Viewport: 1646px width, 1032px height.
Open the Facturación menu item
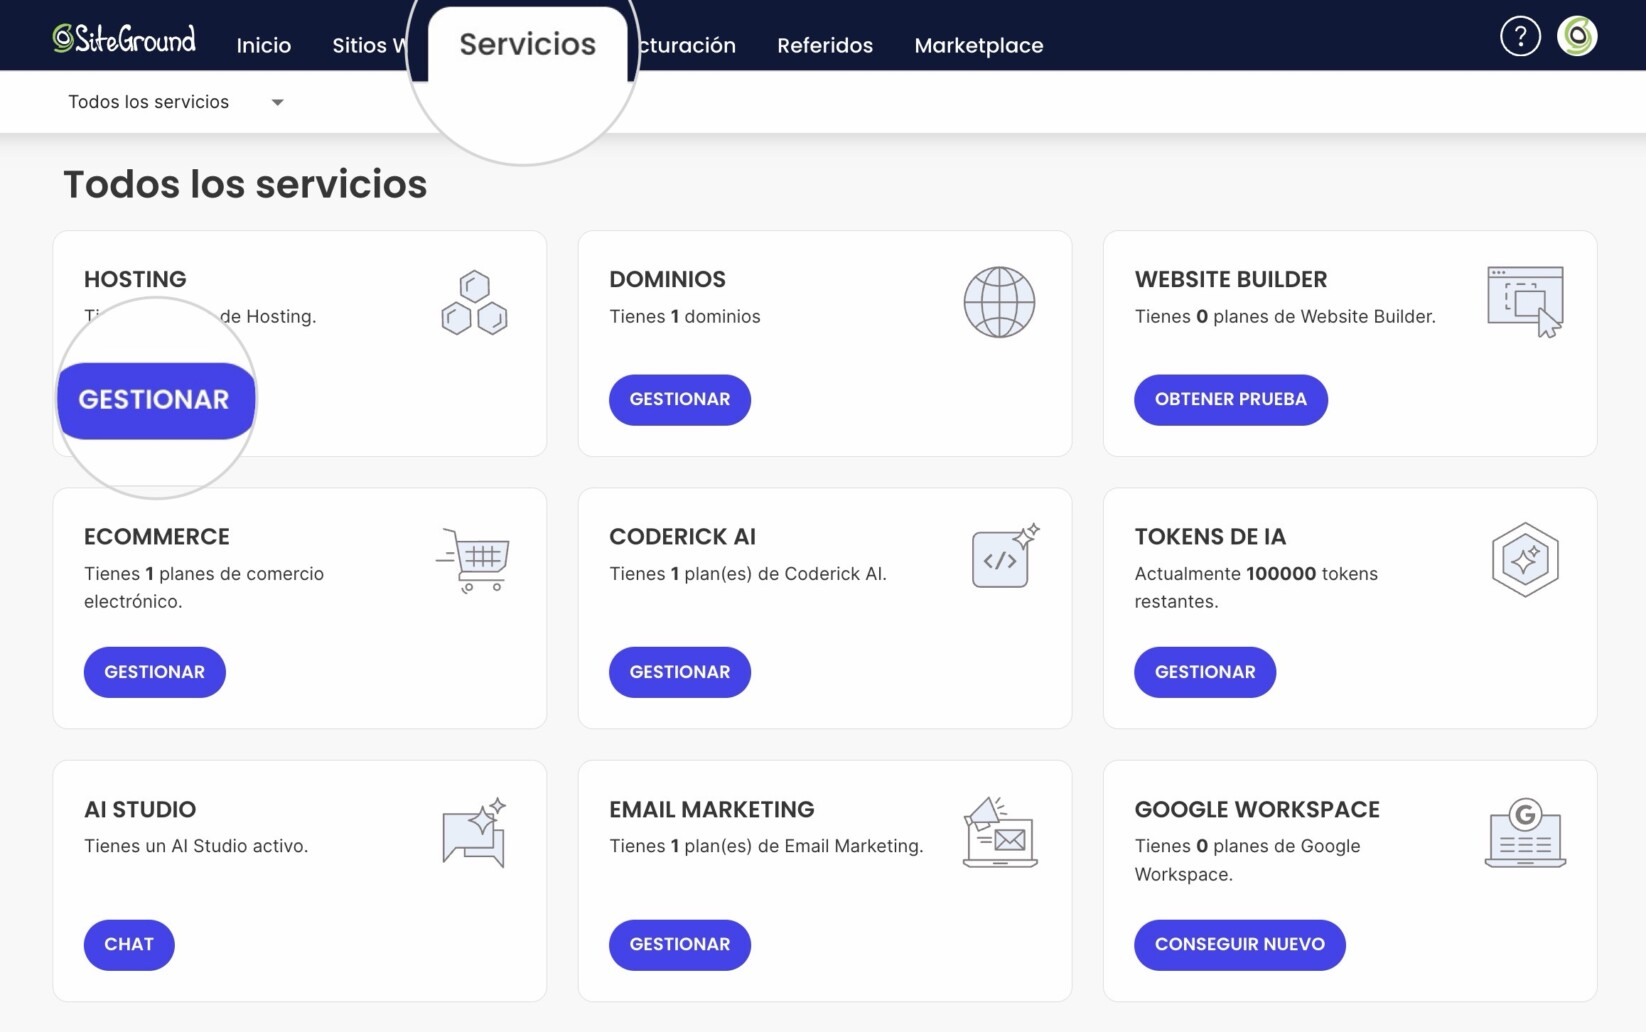pos(688,45)
